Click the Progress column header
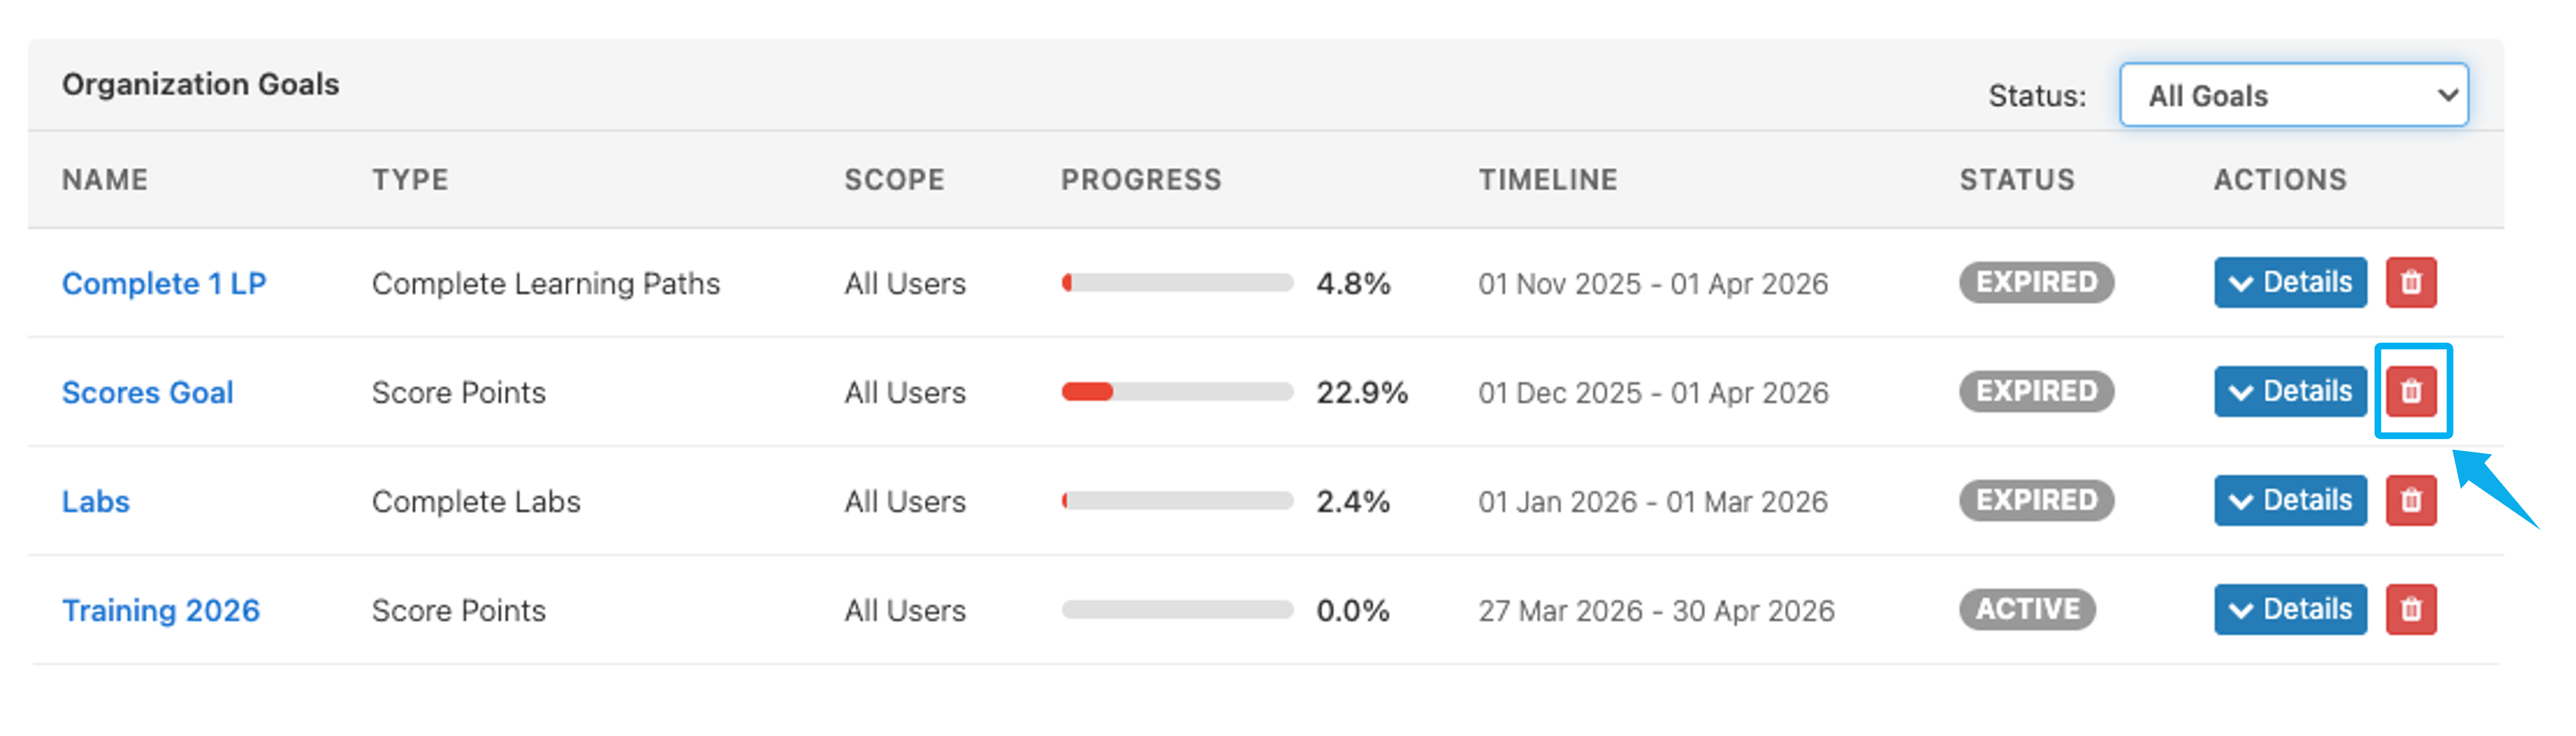 [1141, 180]
